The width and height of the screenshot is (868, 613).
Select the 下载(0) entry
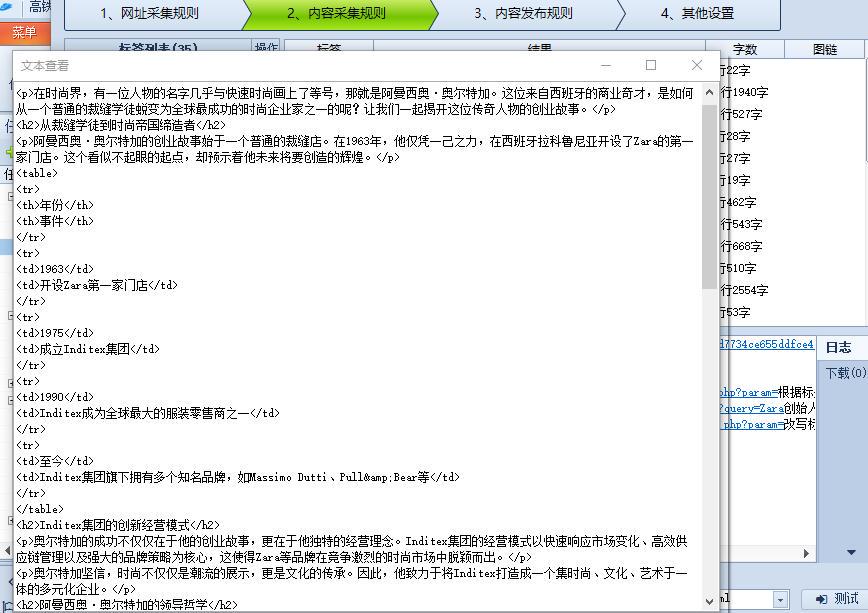[x=845, y=373]
